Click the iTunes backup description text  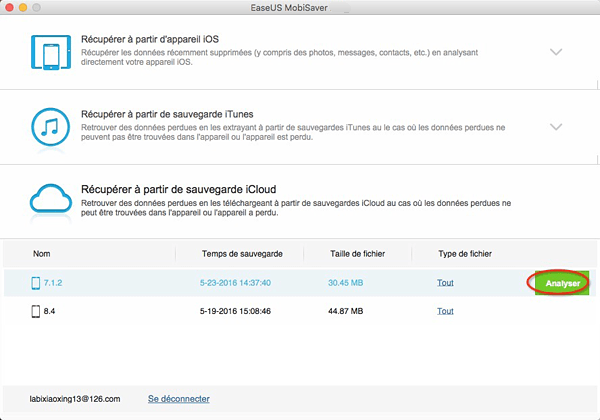[293, 132]
